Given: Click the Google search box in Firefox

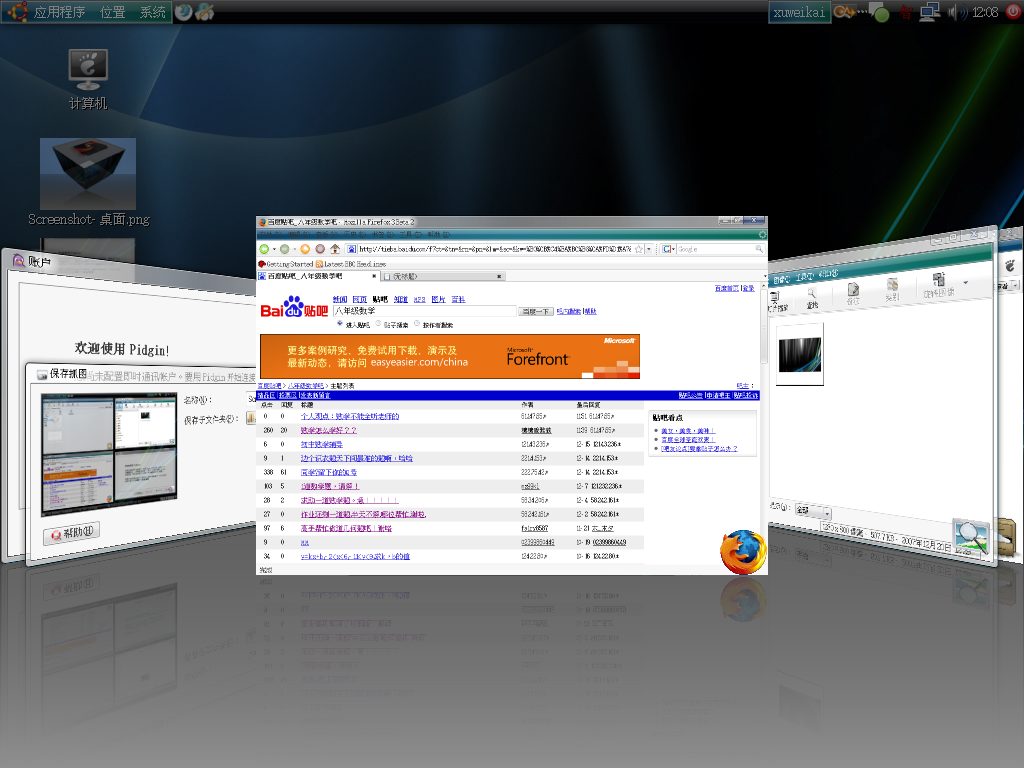Looking at the screenshot, I should click(x=715, y=249).
